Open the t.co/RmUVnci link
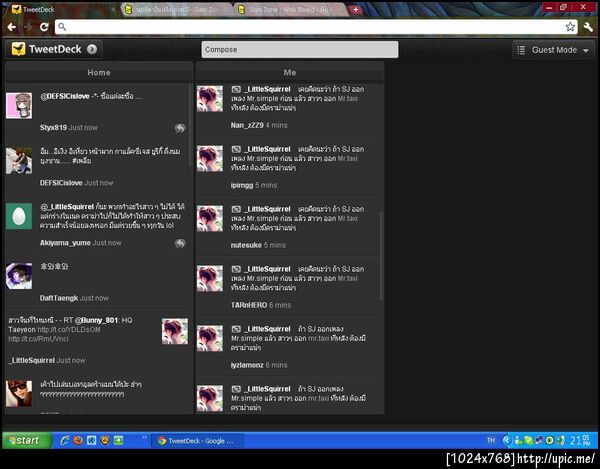The width and height of the screenshot is (600, 469). (x=38, y=339)
